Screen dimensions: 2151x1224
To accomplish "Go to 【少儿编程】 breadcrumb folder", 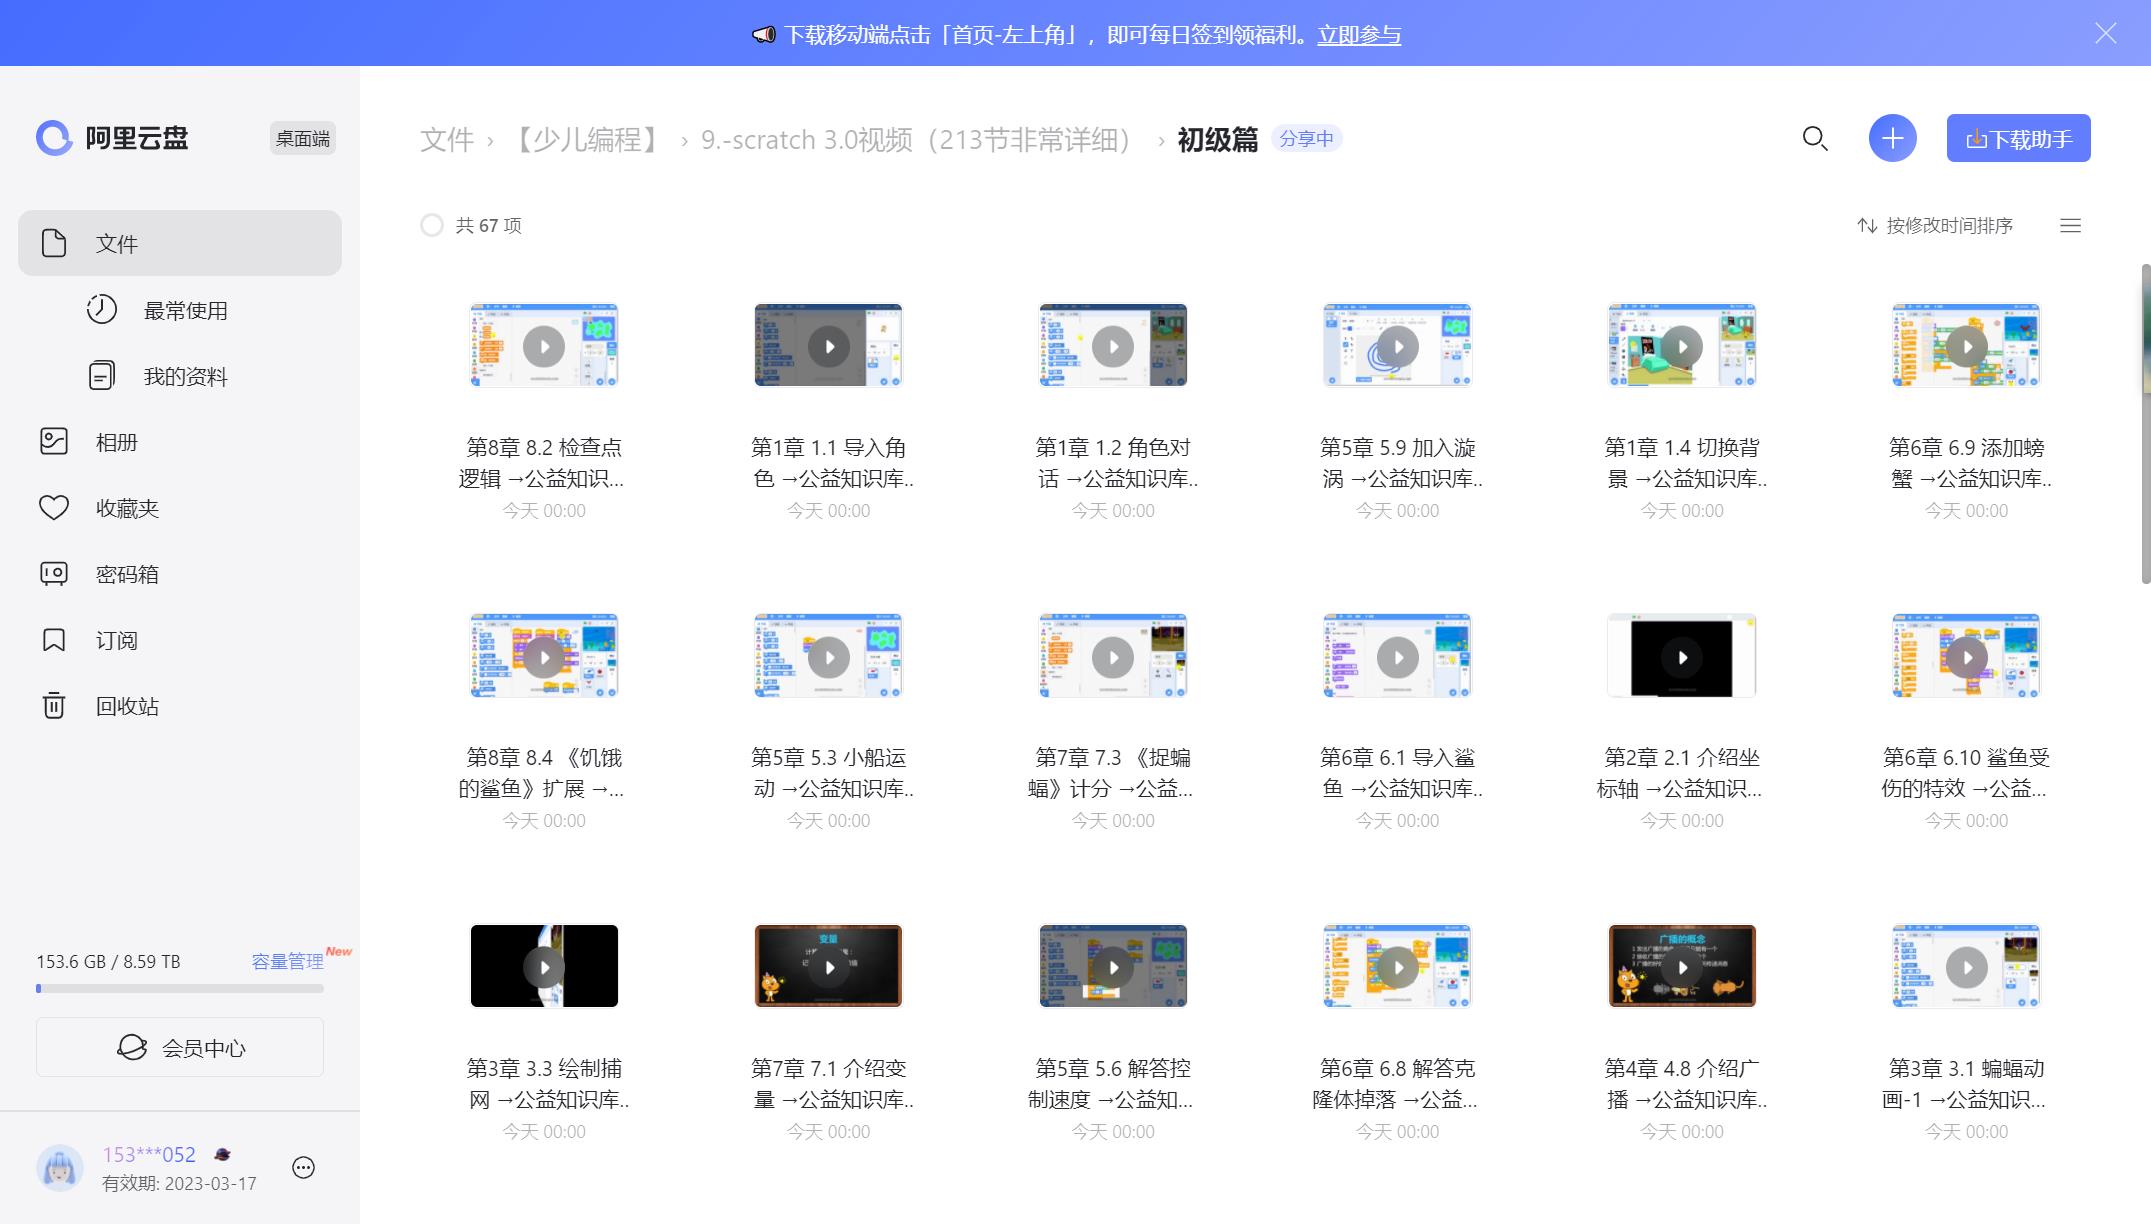I will coord(586,140).
